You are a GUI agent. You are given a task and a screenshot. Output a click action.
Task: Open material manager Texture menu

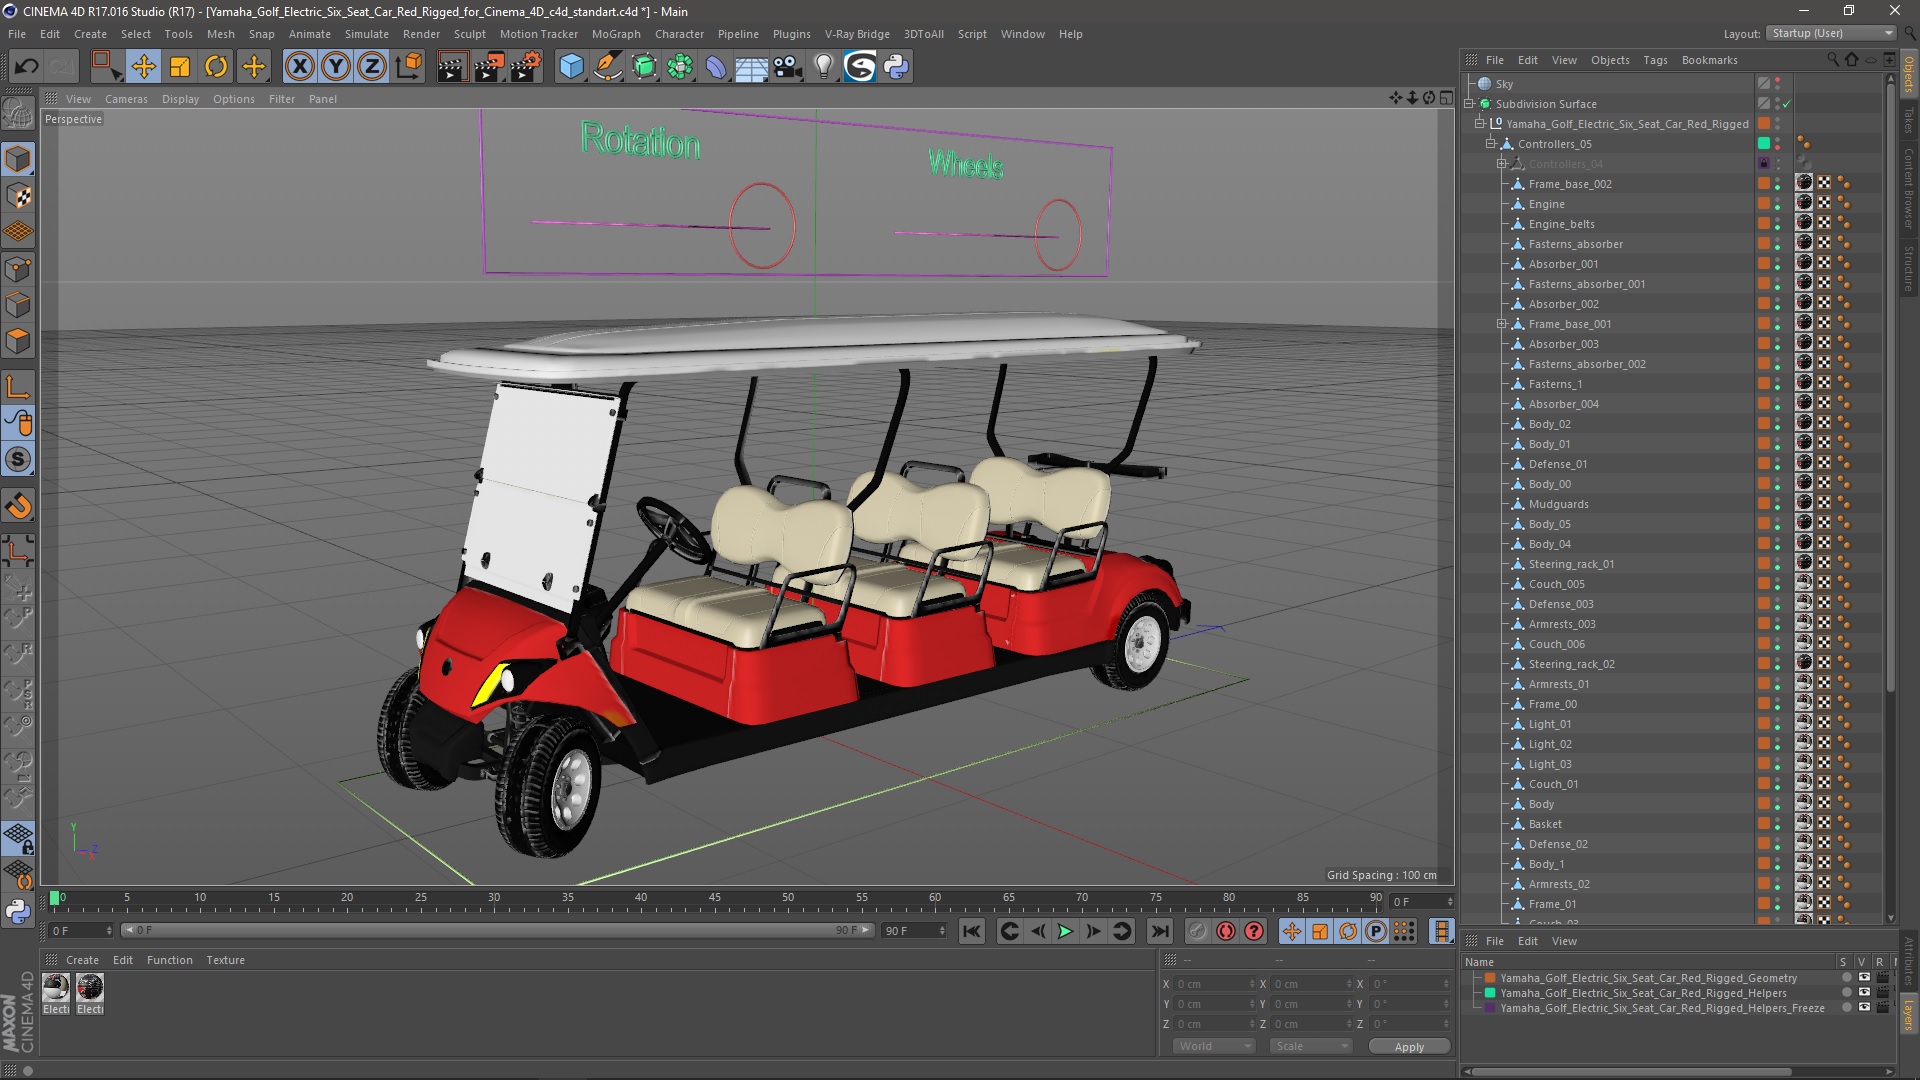pyautogui.click(x=225, y=960)
